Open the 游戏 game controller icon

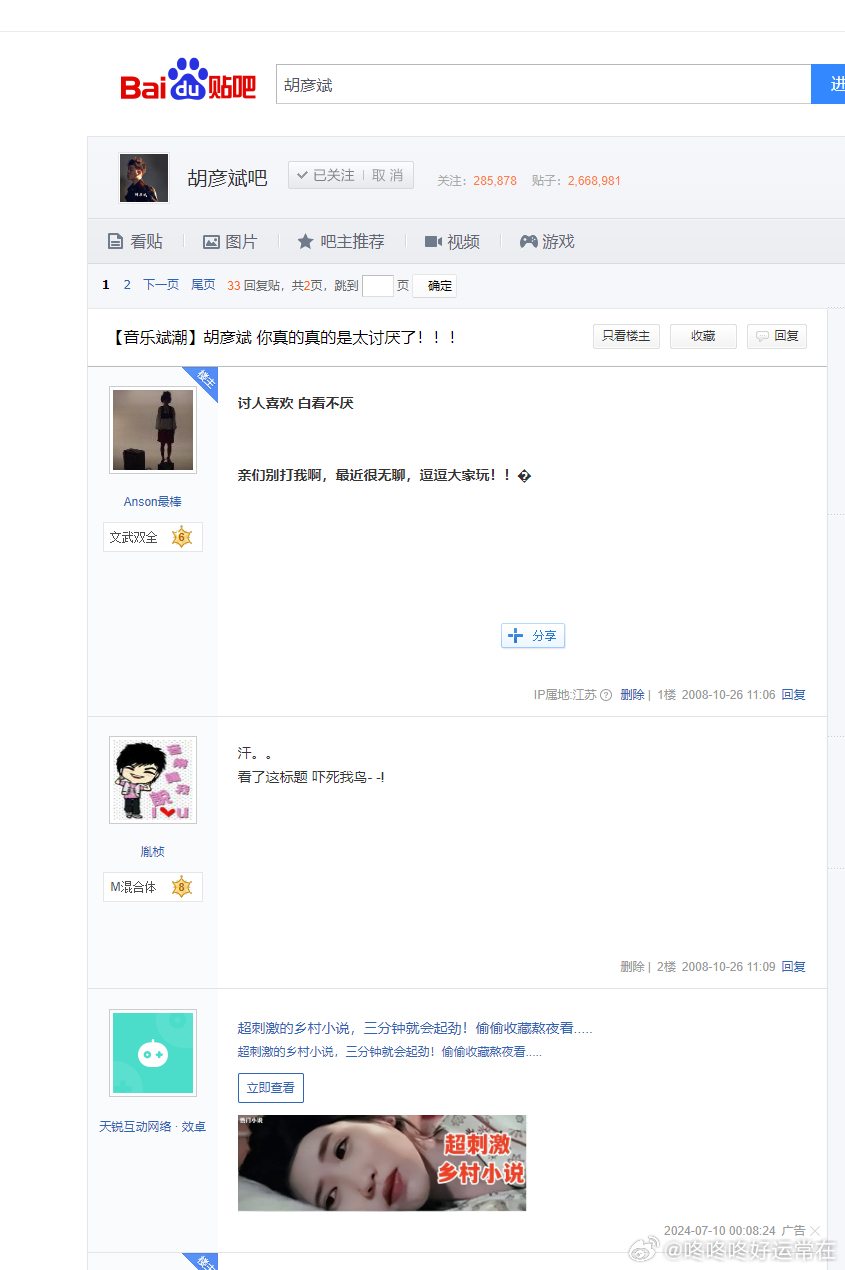click(x=527, y=241)
